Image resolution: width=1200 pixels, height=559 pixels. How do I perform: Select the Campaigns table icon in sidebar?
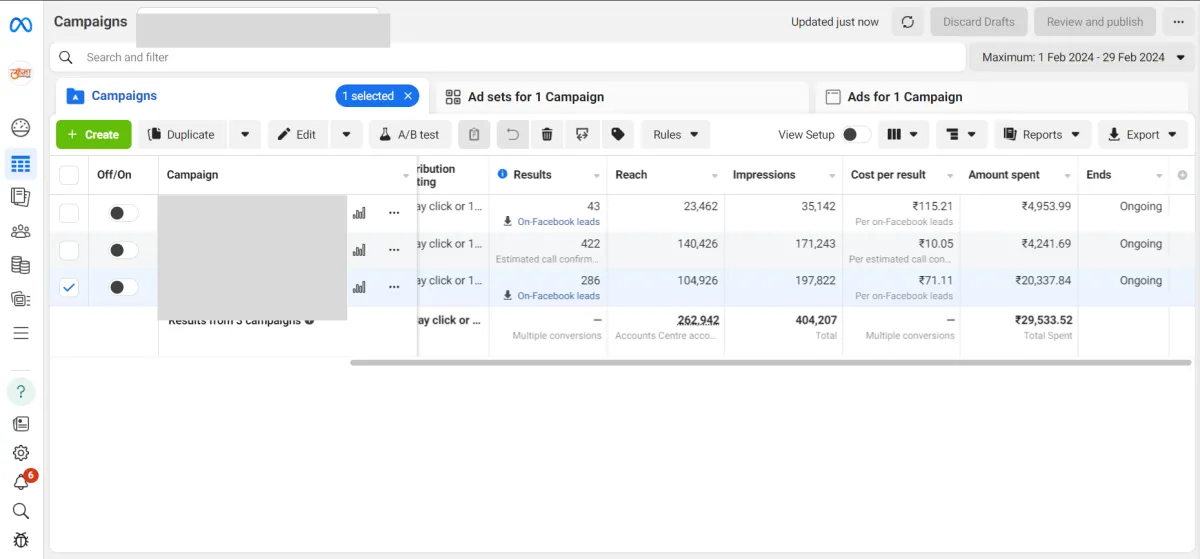click(x=20, y=164)
